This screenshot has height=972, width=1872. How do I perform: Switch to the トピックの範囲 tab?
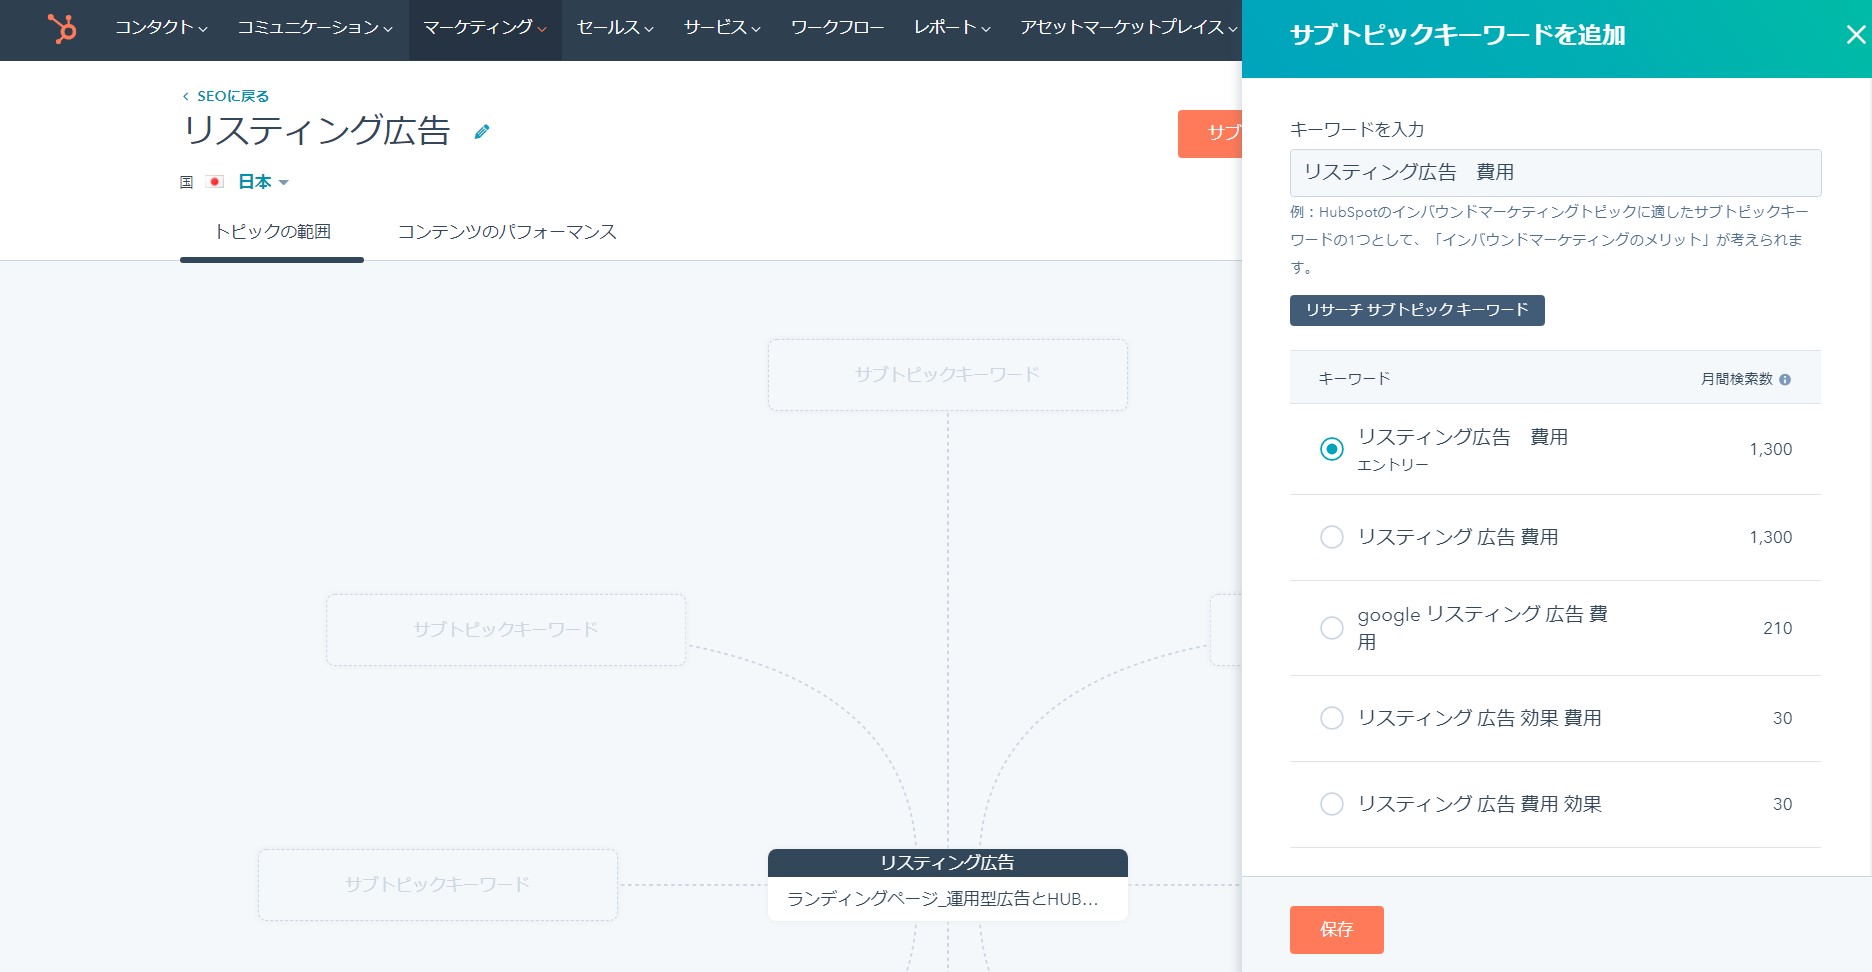272,232
